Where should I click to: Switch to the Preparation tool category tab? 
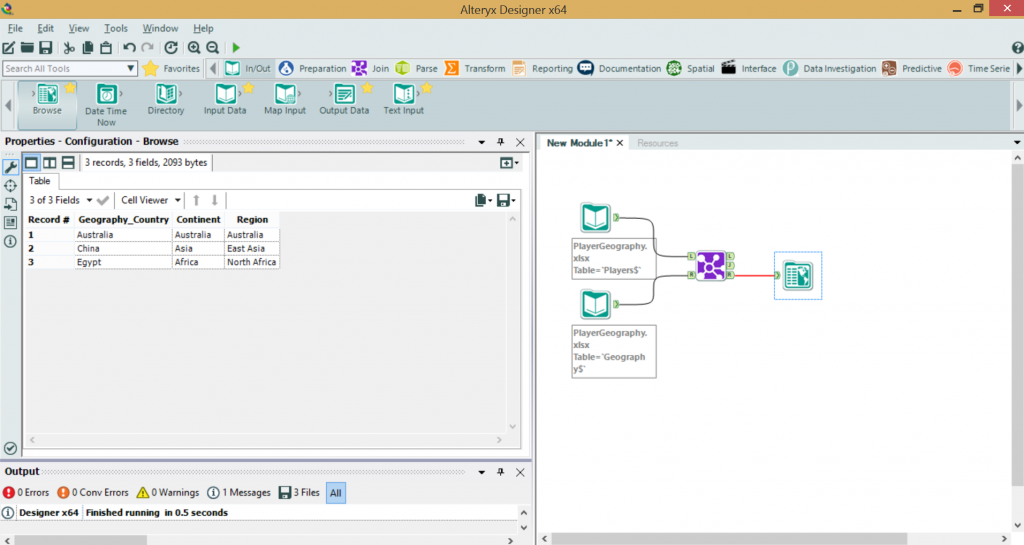[312, 69]
